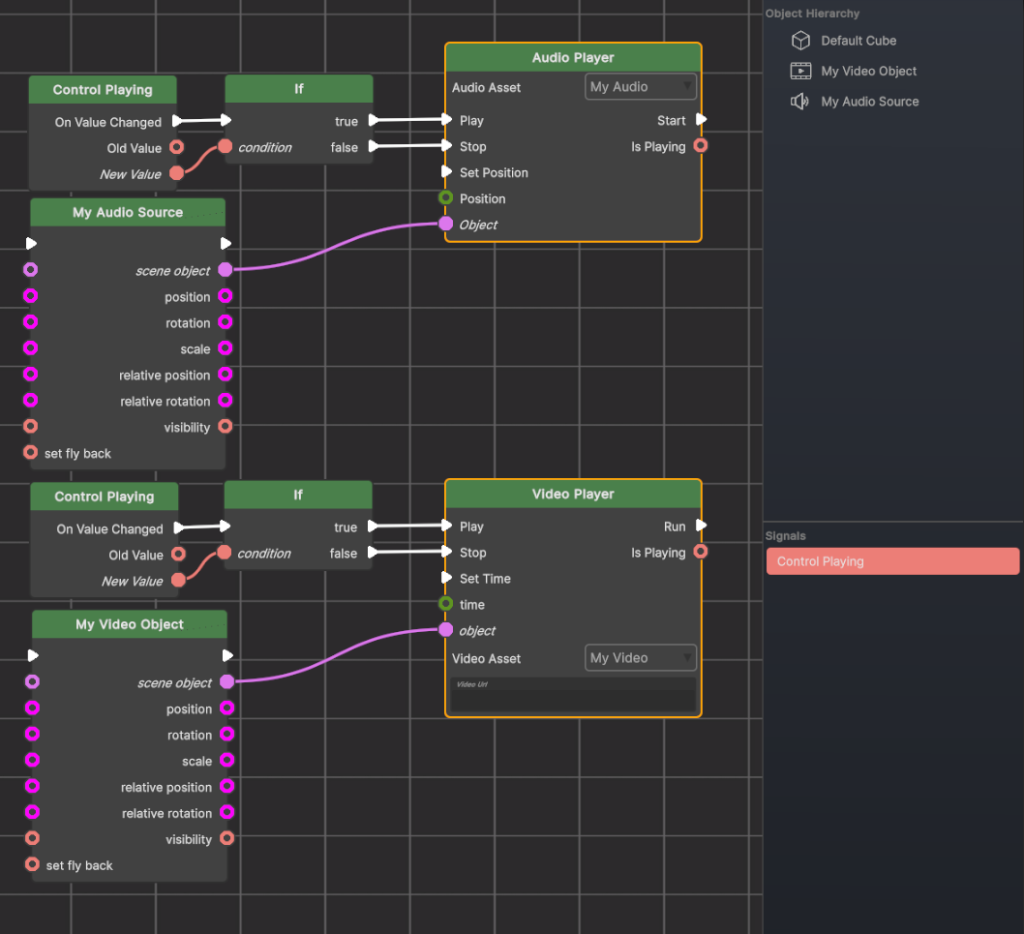Click the Video Player object input port
1024x934 pixels.
(446, 630)
